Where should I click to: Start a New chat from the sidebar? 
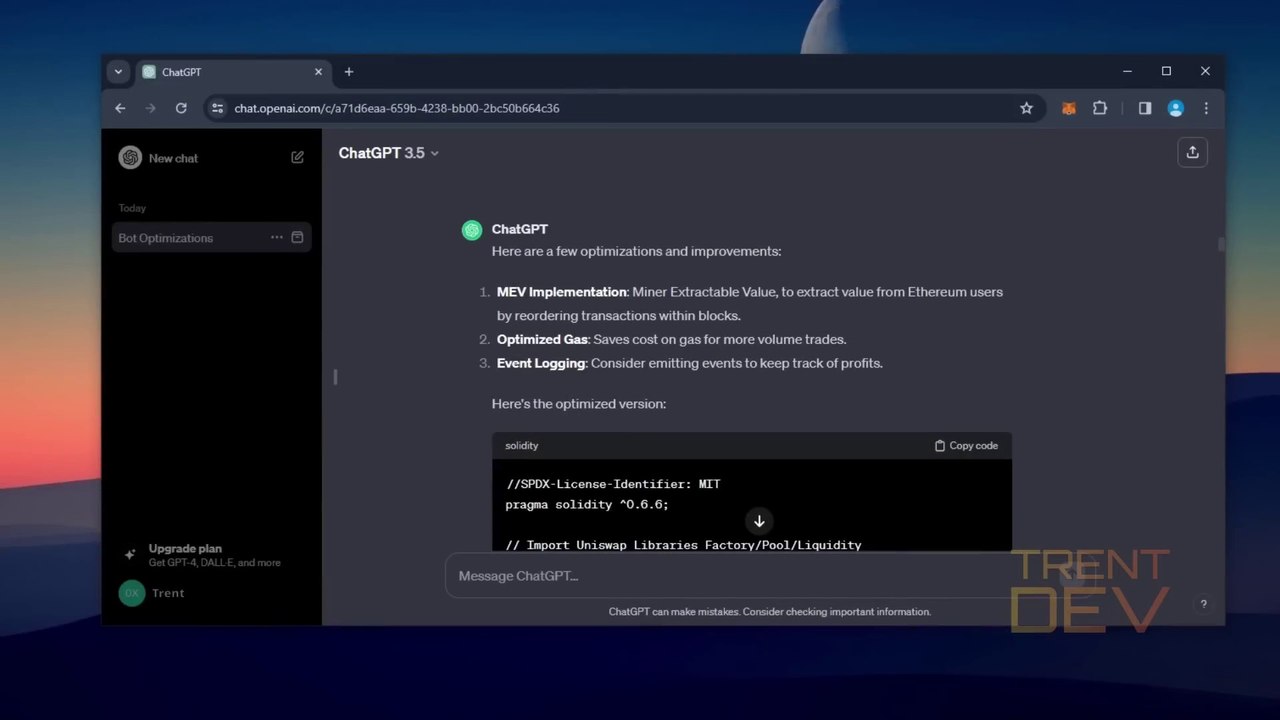click(x=173, y=158)
